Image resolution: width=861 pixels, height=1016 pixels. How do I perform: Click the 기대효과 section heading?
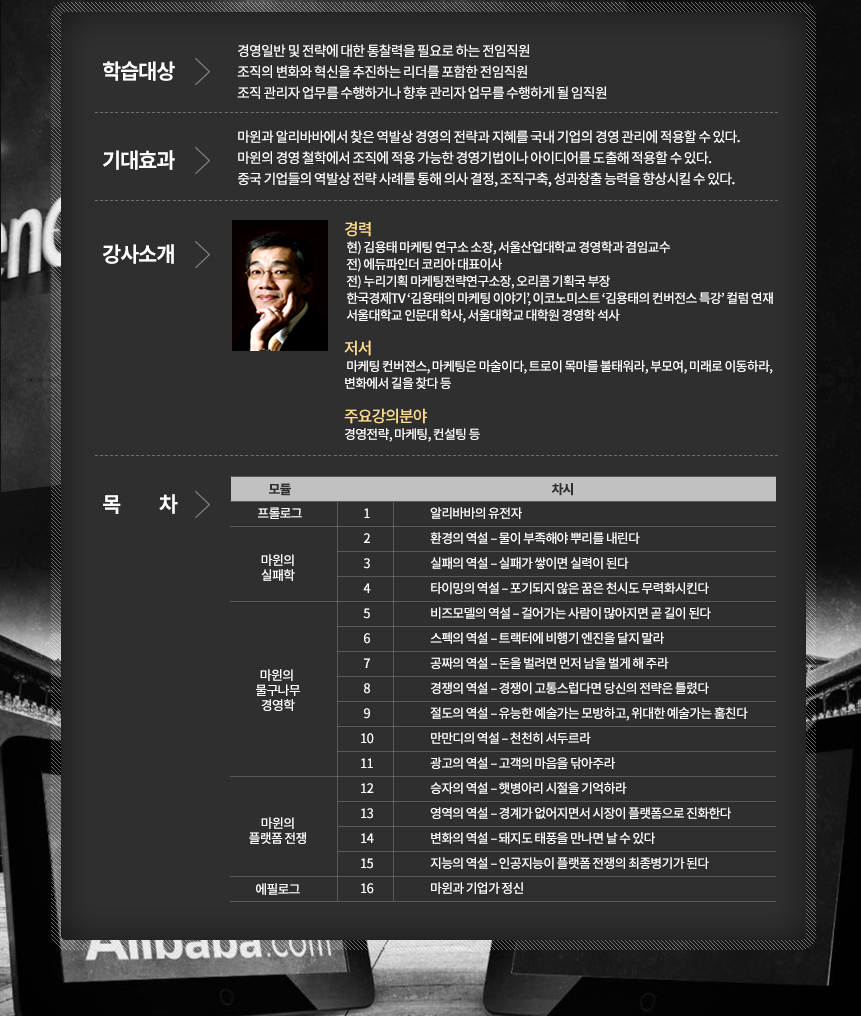(139, 160)
